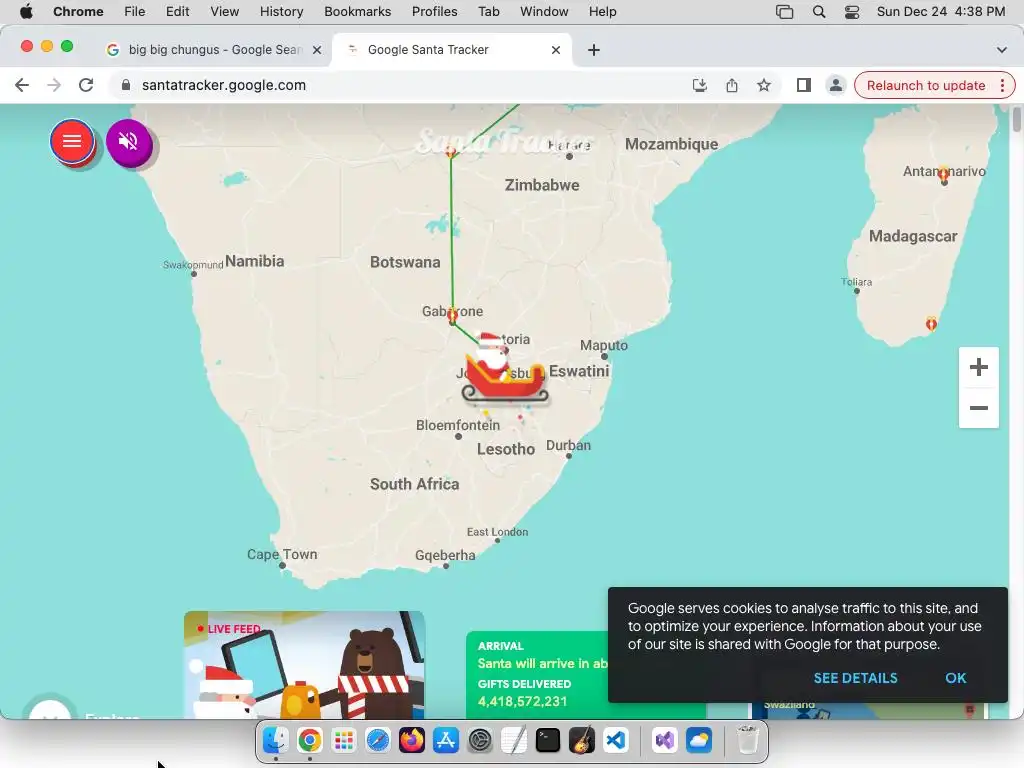The width and height of the screenshot is (1024, 768).
Task: Click the gift marker at Gaborone
Action: 453,317
